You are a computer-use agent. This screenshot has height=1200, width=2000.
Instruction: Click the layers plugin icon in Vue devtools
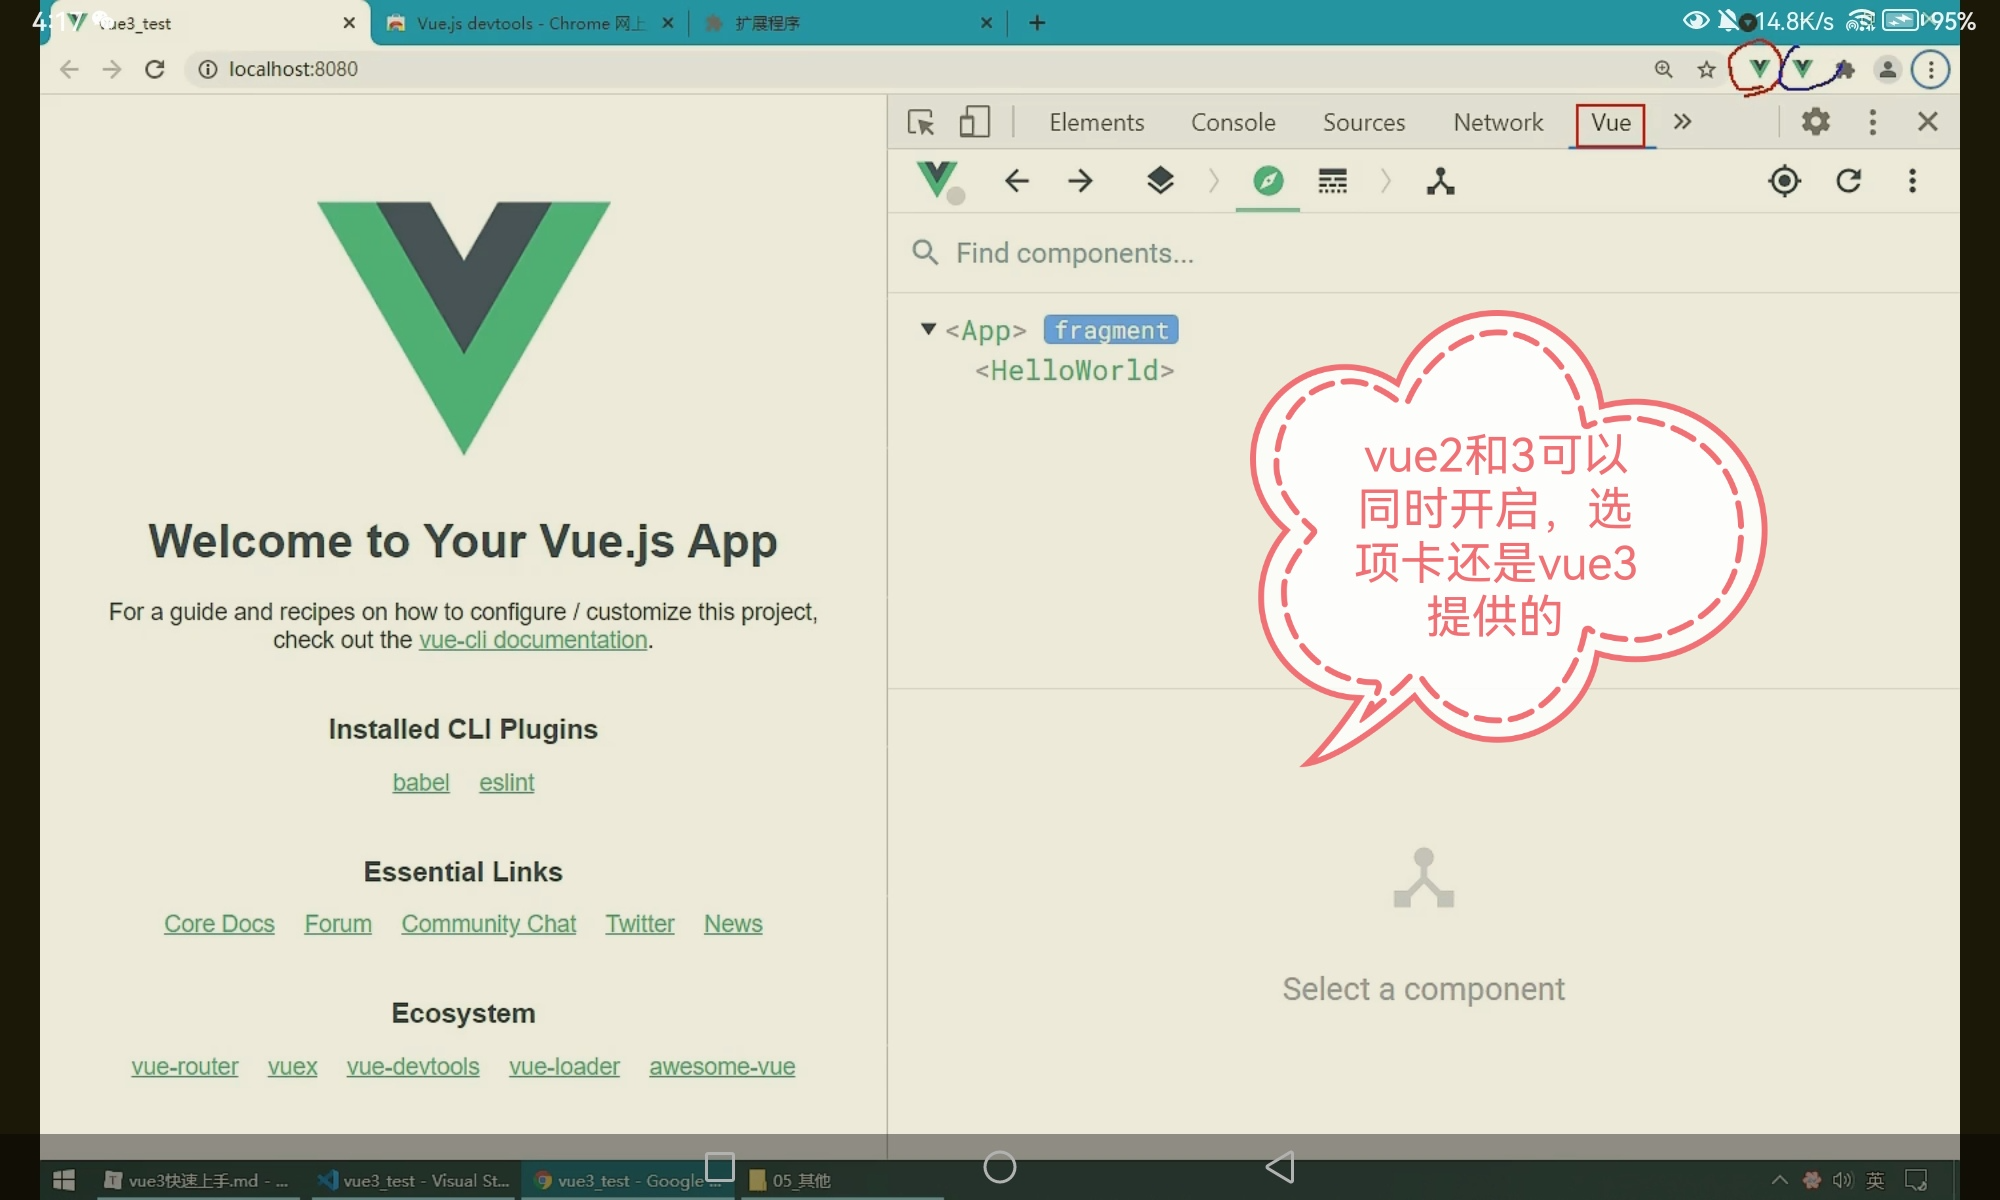pos(1160,181)
